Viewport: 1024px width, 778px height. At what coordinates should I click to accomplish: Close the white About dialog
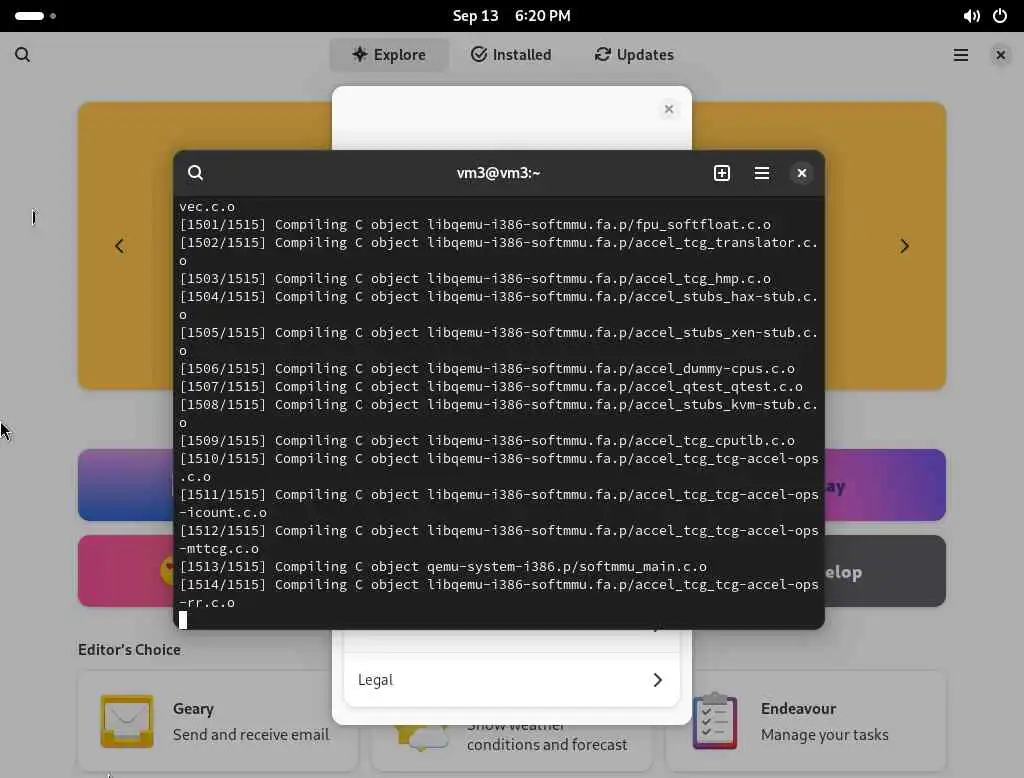(x=668, y=109)
